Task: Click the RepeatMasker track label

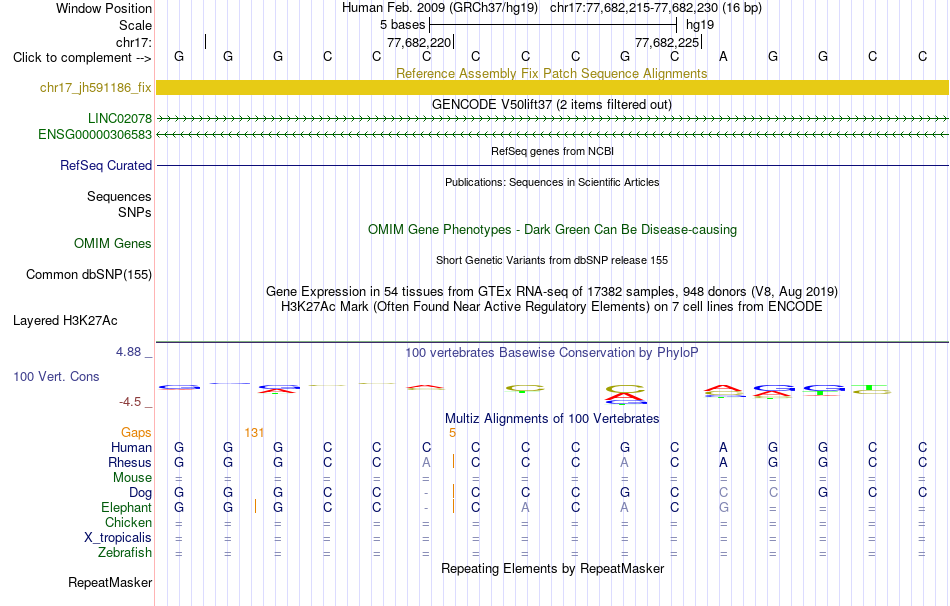Action: (110, 582)
